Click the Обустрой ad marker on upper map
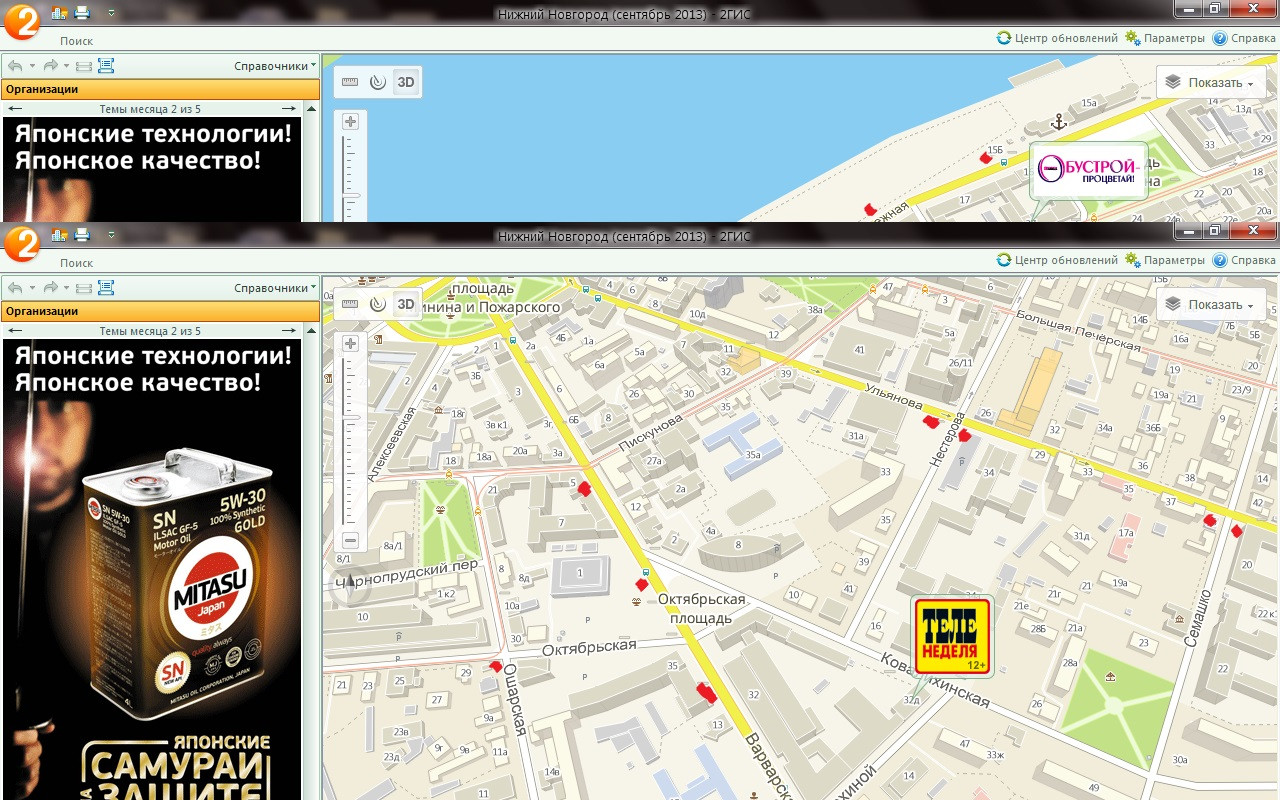The height and width of the screenshot is (800, 1280). click(1089, 171)
